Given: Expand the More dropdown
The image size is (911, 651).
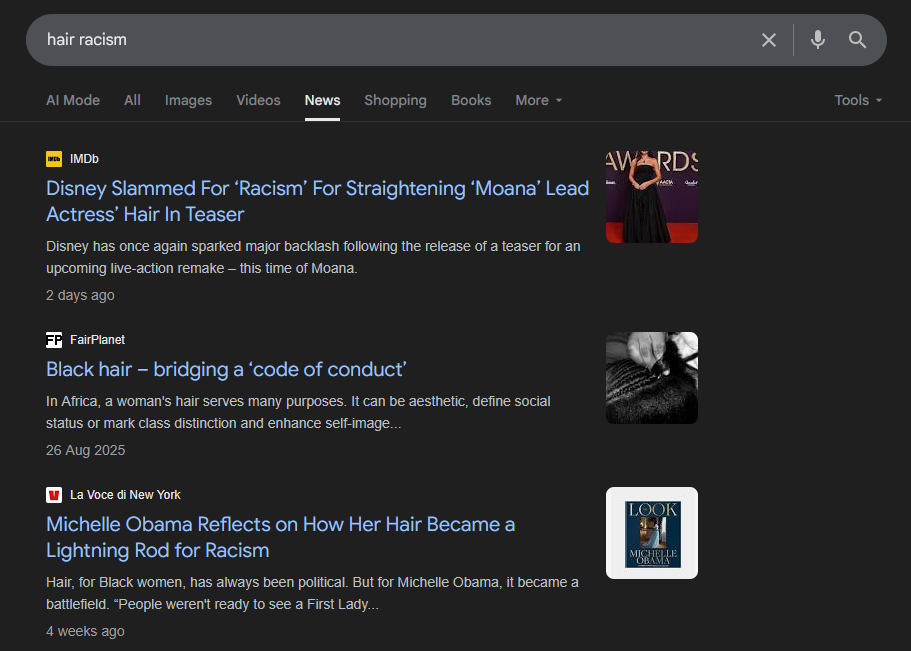Looking at the screenshot, I should (539, 100).
